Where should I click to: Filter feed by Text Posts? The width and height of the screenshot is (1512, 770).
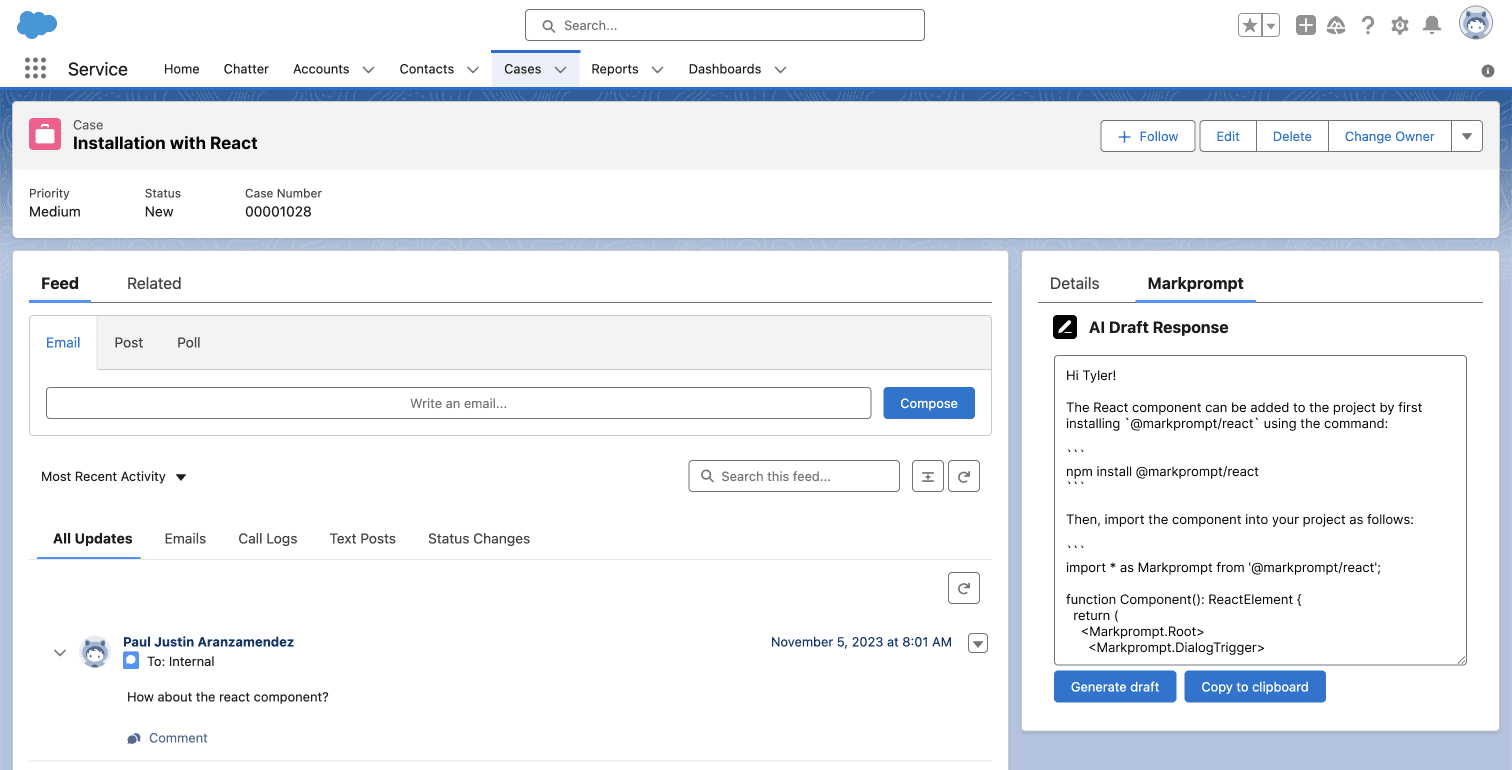click(x=363, y=539)
